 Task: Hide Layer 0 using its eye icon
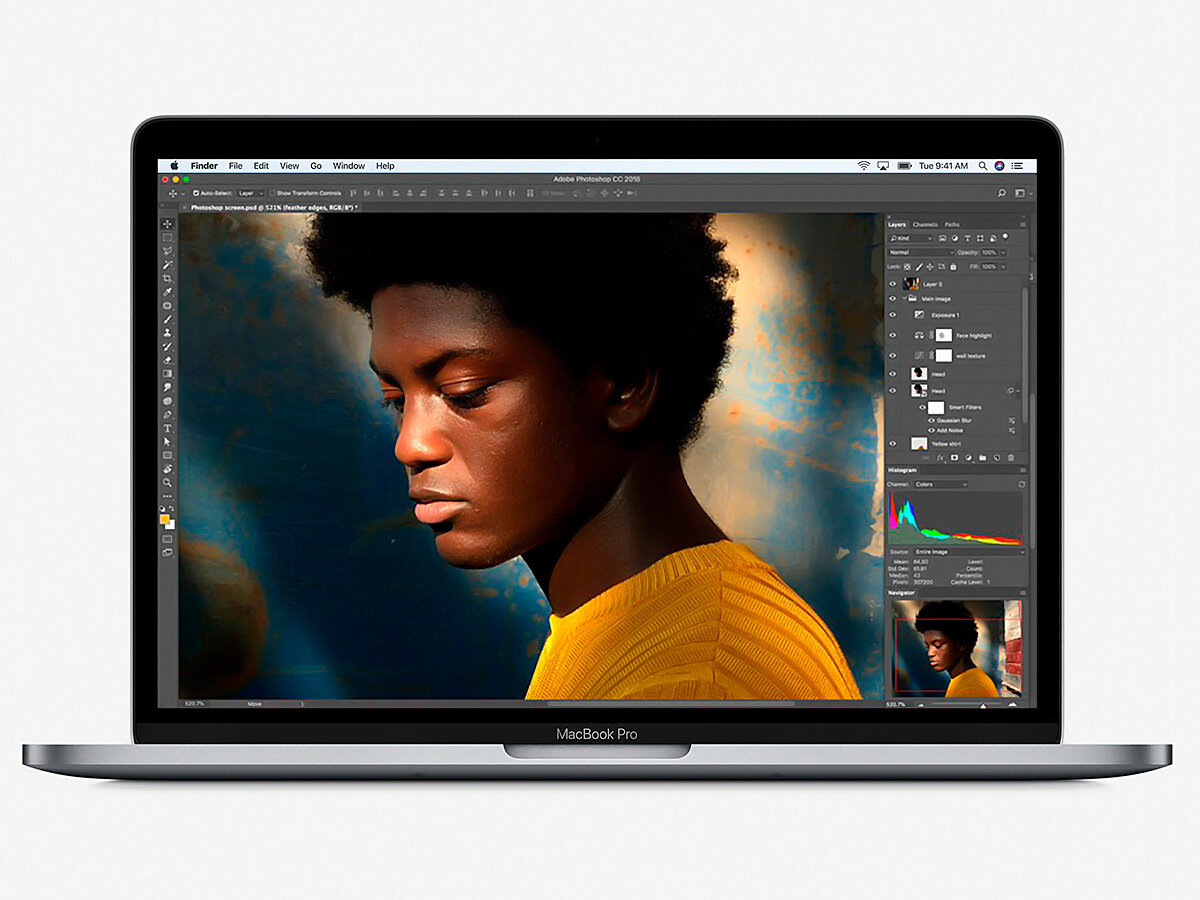[892, 284]
